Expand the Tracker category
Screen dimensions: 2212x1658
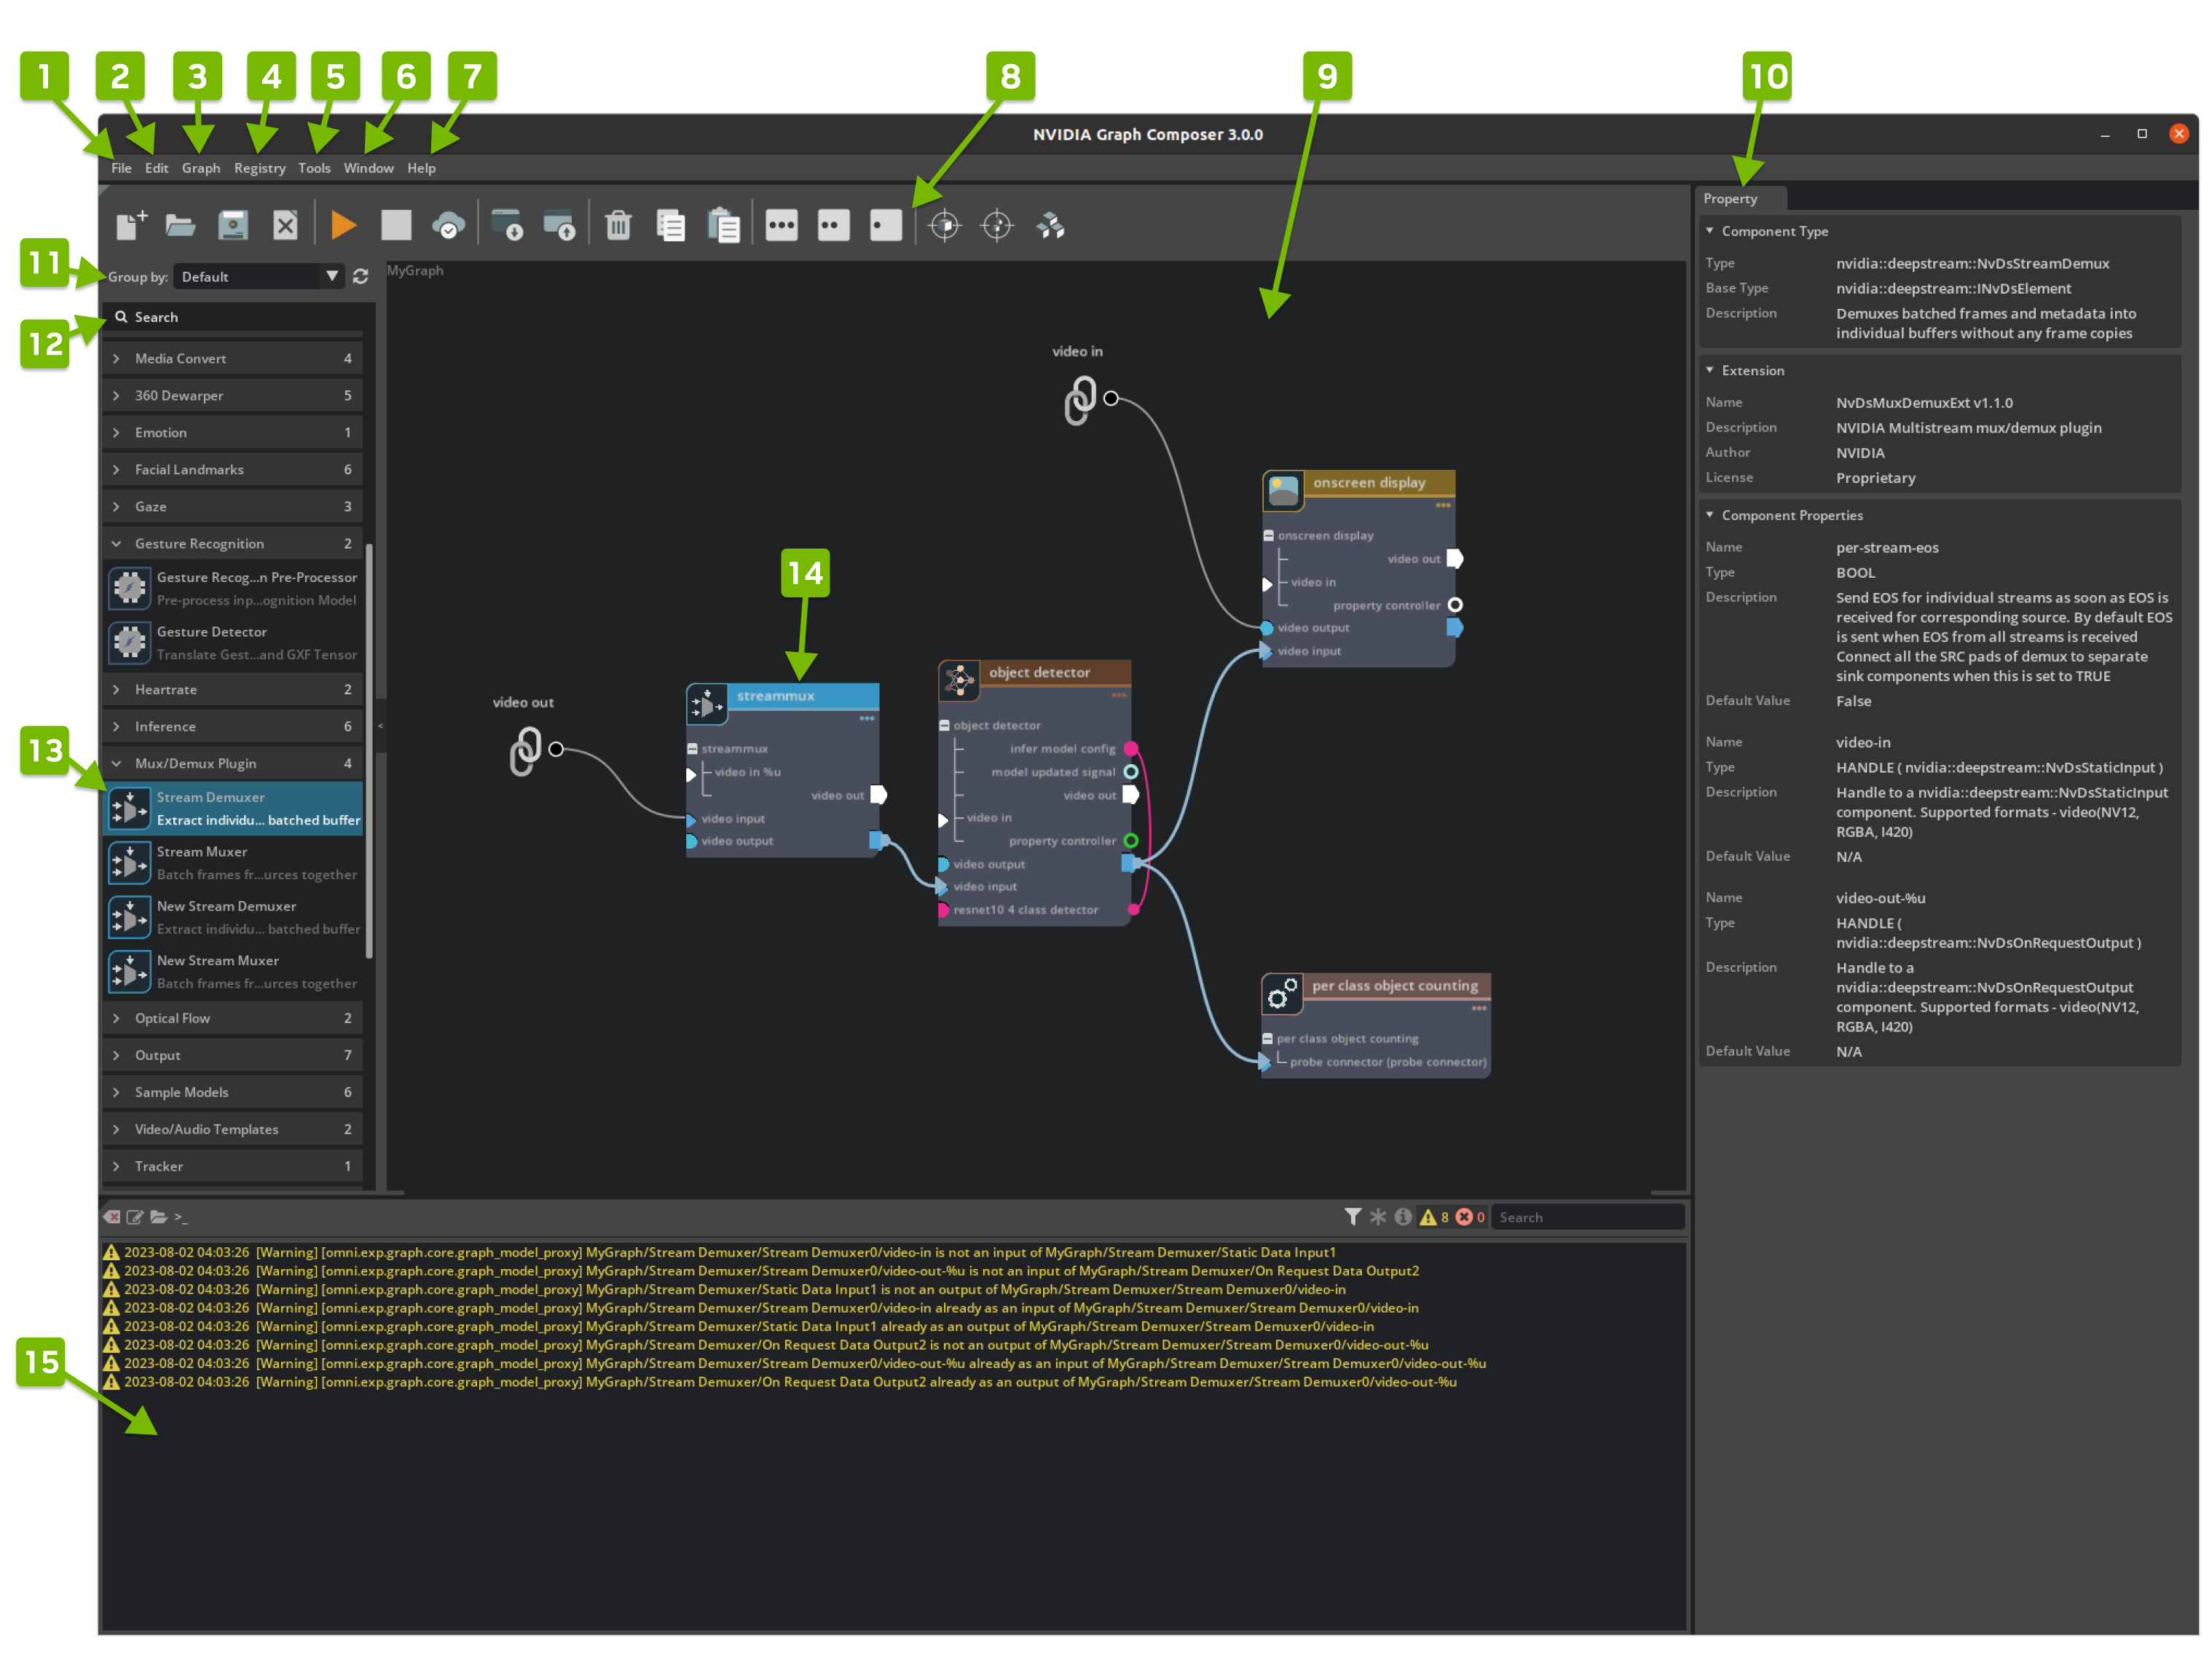pyautogui.click(x=232, y=1166)
